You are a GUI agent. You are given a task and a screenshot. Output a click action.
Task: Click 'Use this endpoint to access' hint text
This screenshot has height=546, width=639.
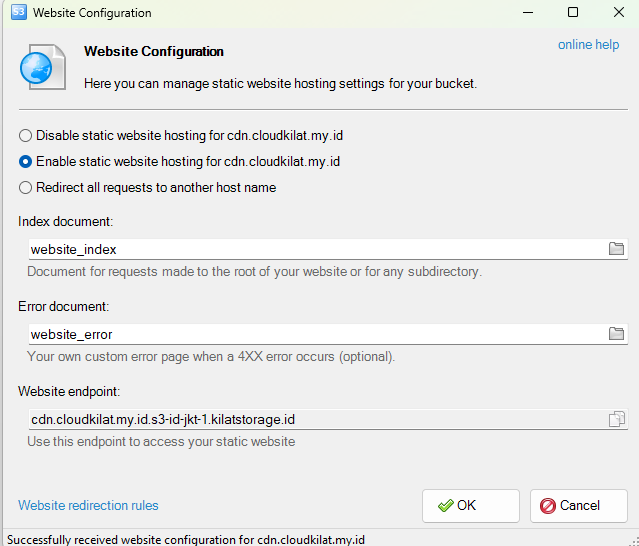coord(161,442)
